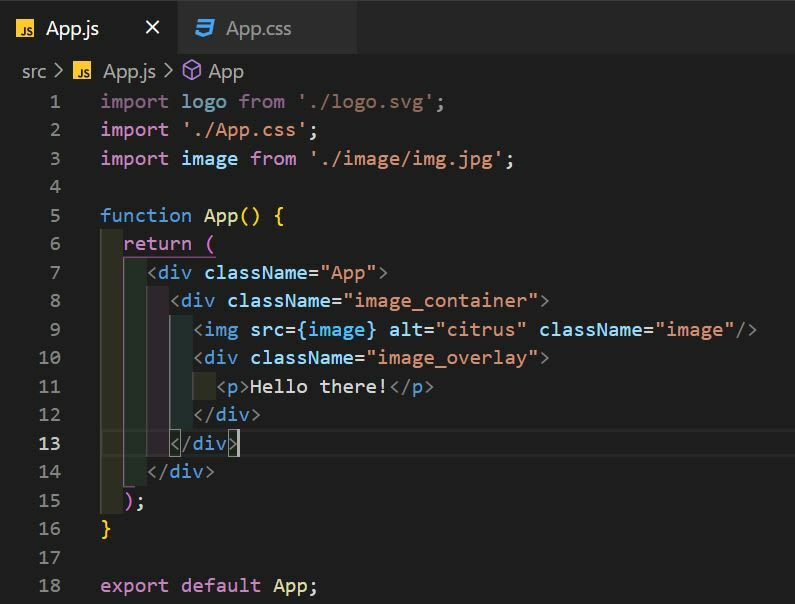Click the CSS file icon on App.css tab

(x=205, y=28)
